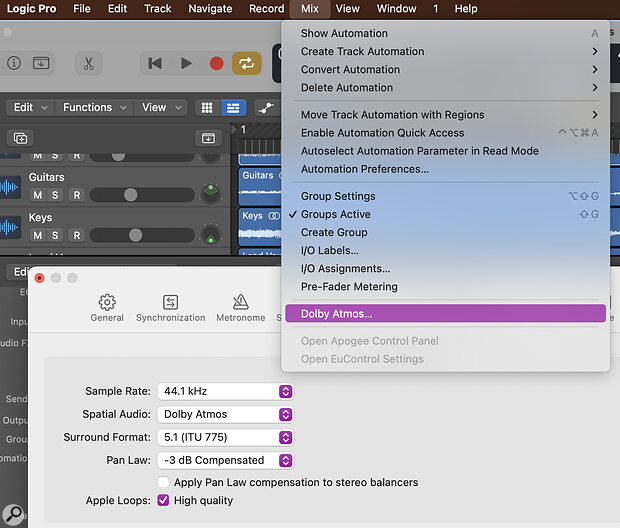
Task: Choose Autoselect Automation Parameter in Read Mode
Action: click(445, 151)
